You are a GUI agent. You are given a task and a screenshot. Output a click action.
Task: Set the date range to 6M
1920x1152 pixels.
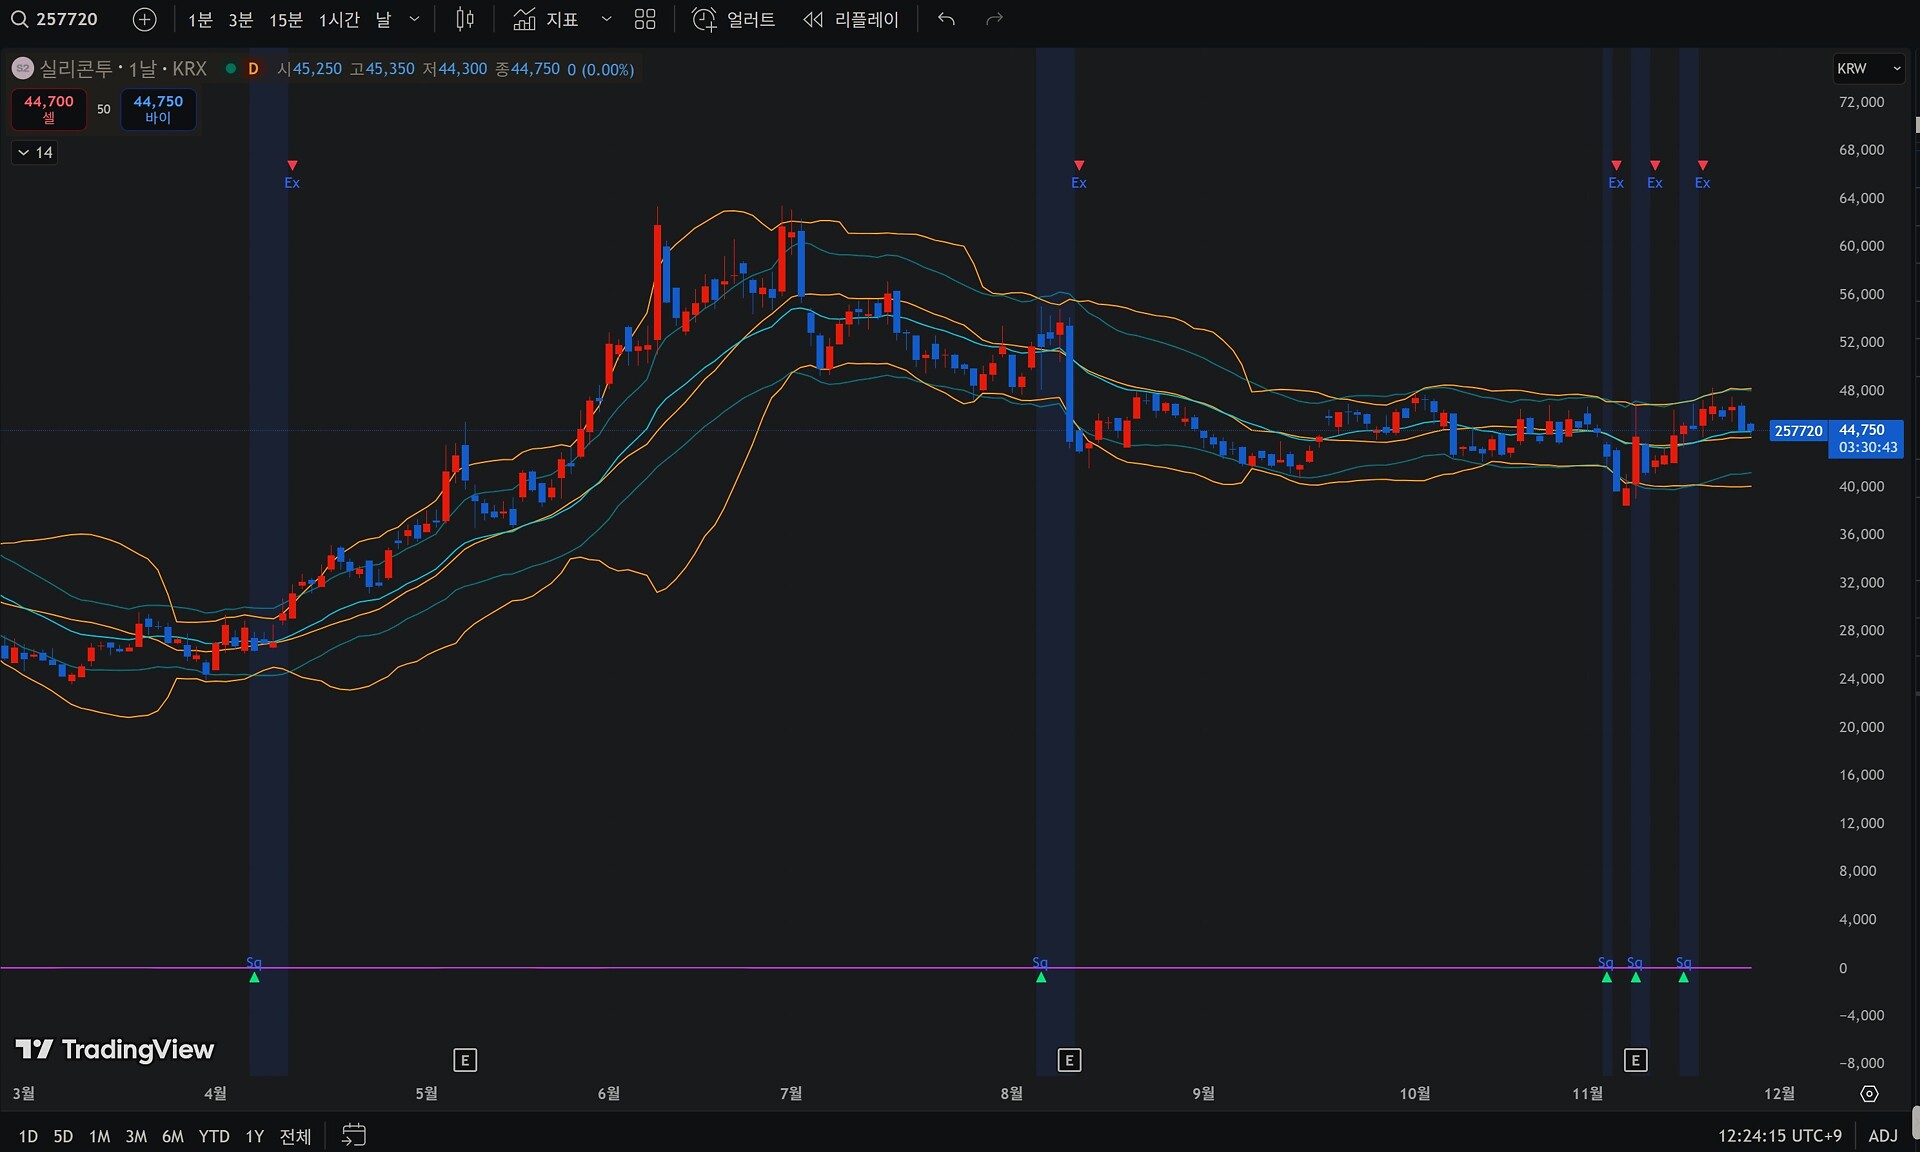click(x=173, y=1136)
